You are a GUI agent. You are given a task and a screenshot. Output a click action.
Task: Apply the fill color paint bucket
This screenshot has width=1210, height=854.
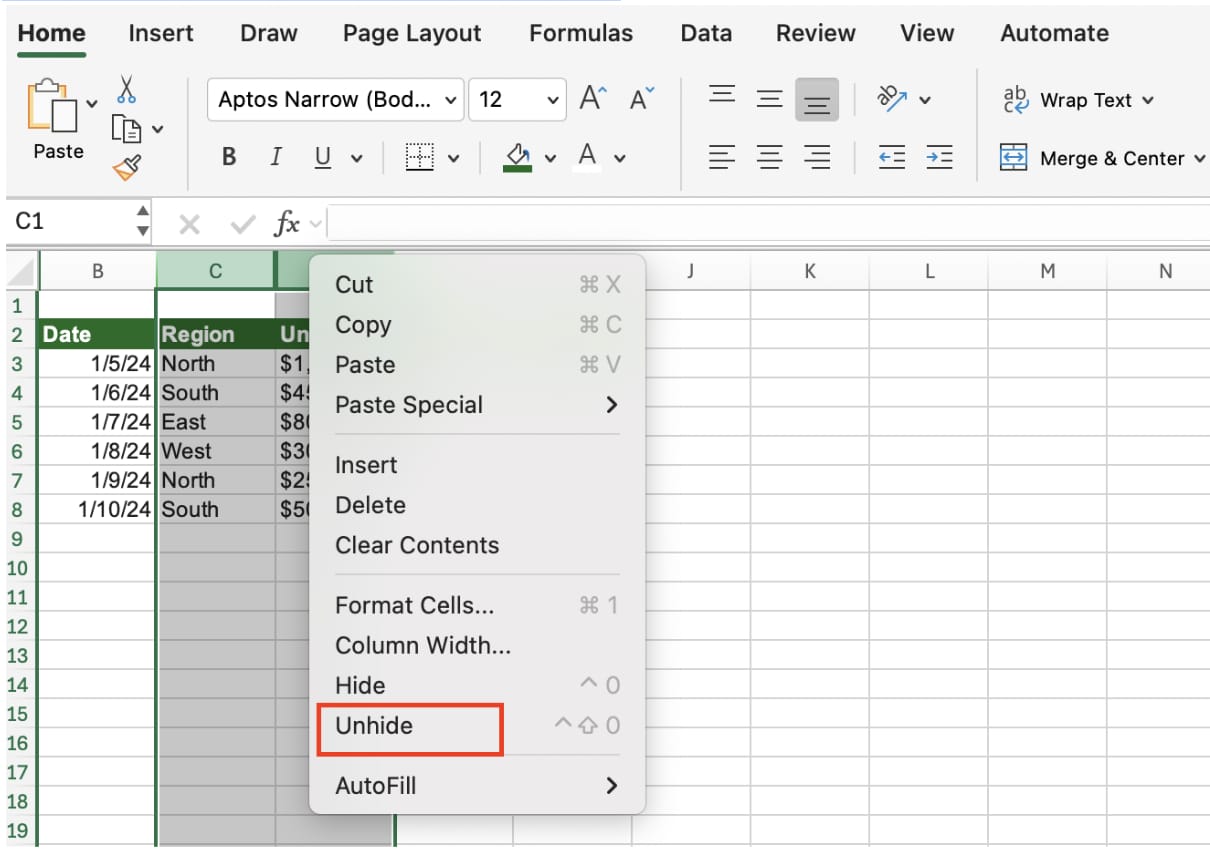tap(517, 157)
